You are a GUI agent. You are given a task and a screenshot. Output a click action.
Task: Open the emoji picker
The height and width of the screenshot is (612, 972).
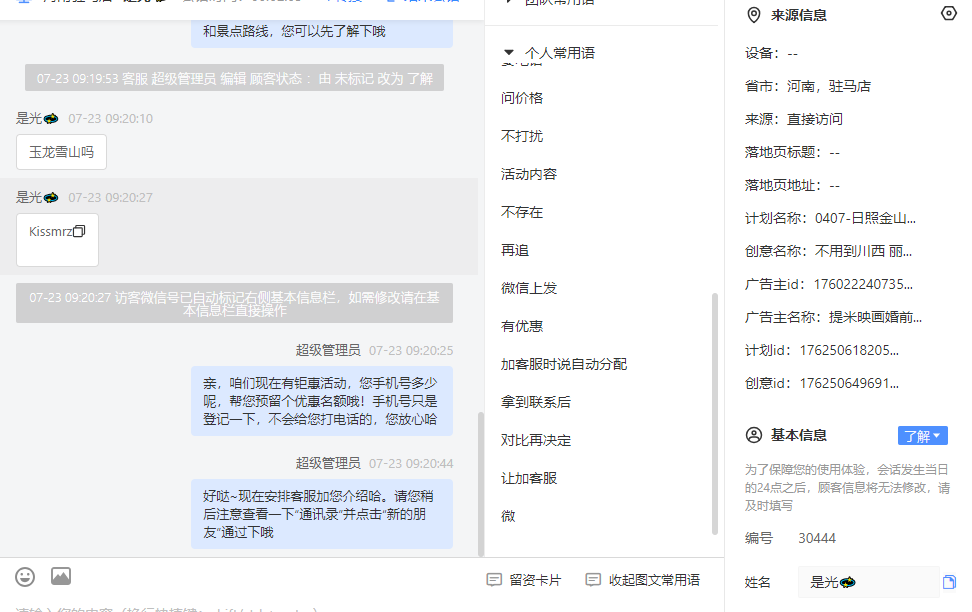click(x=25, y=577)
